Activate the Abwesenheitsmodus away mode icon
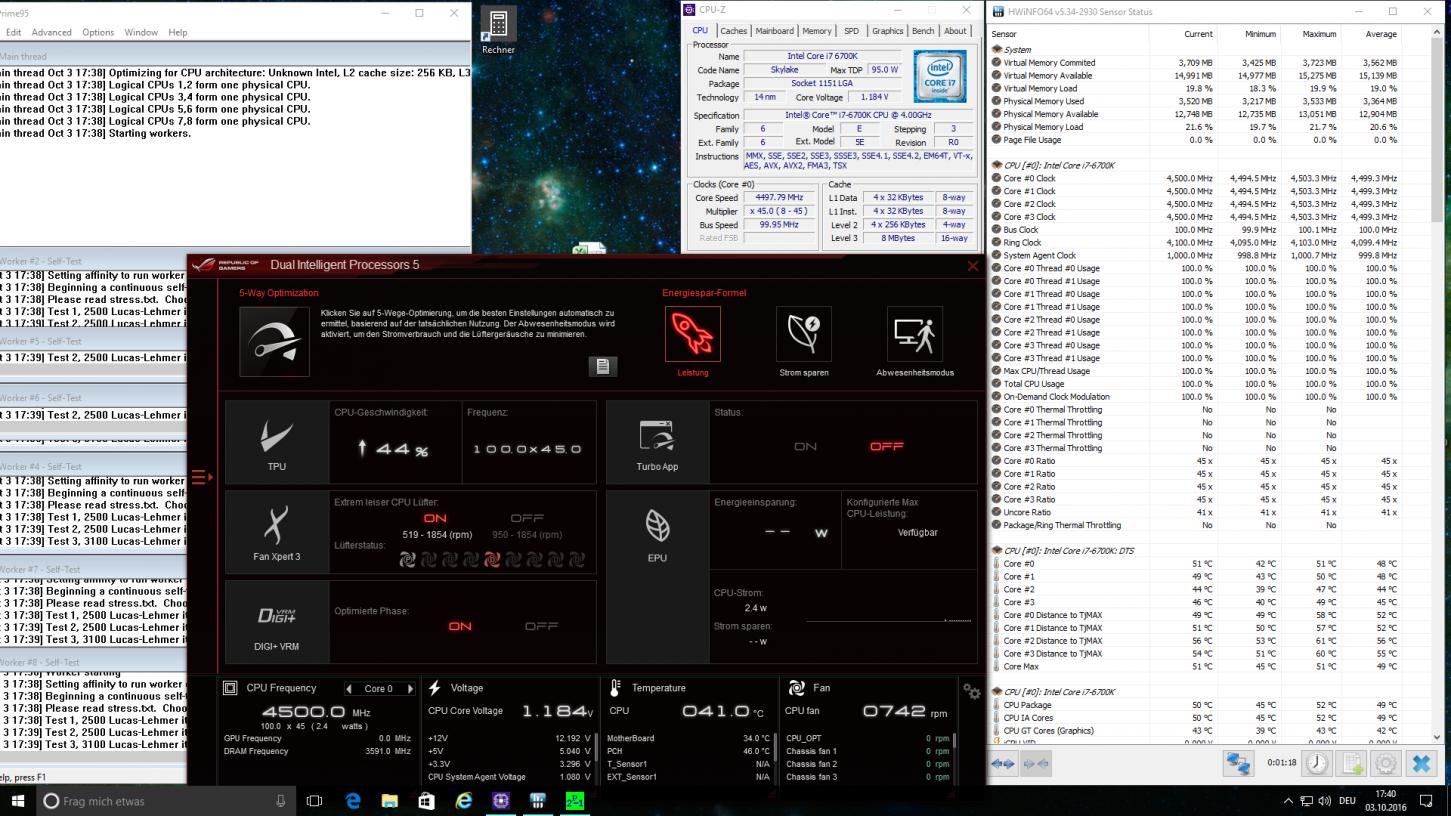The height and width of the screenshot is (816, 1451). tap(915, 334)
